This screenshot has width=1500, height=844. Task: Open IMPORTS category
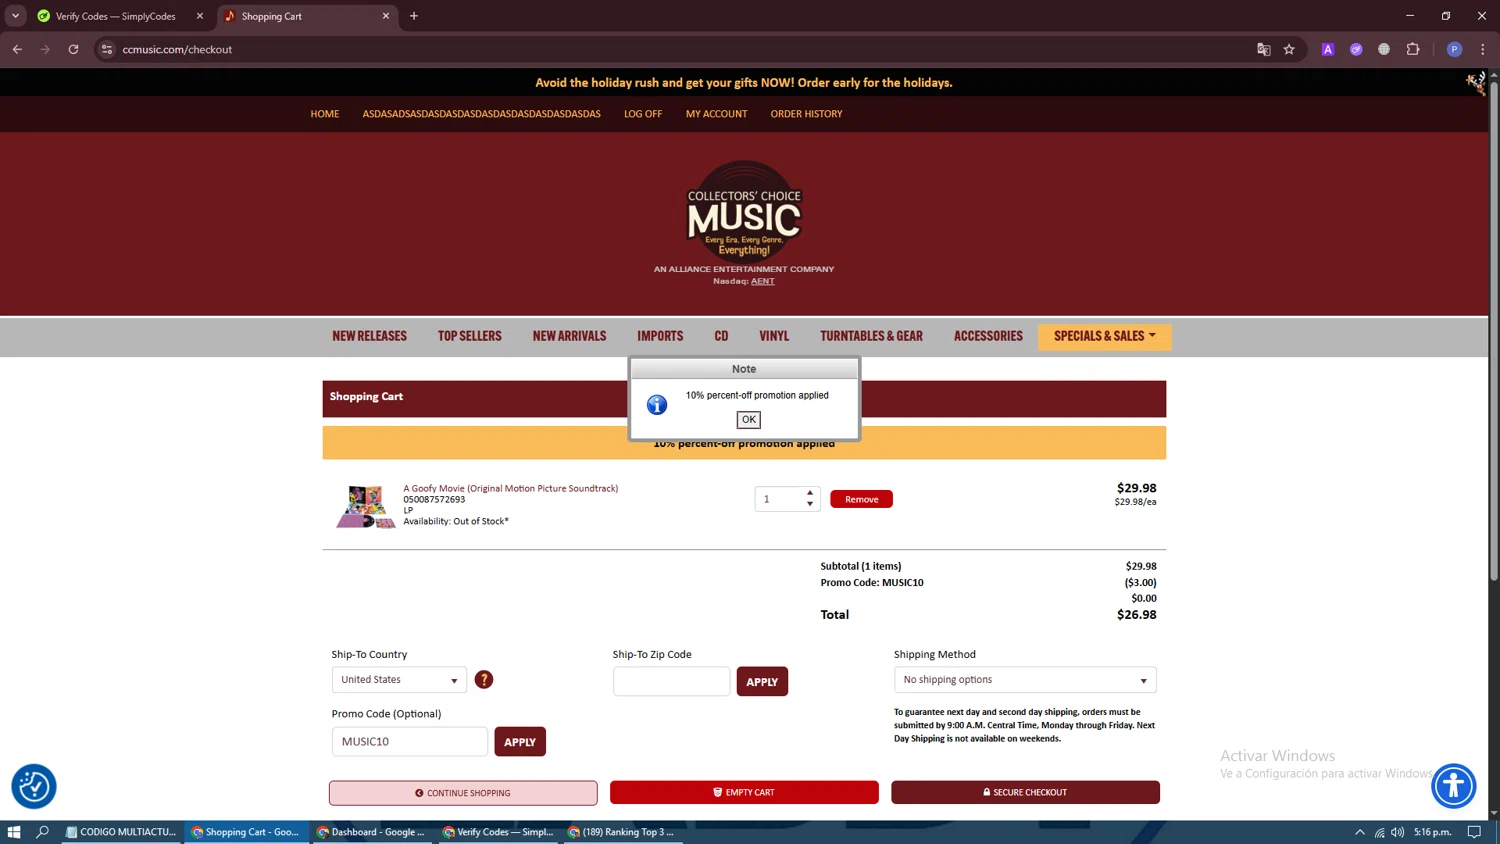[660, 336]
